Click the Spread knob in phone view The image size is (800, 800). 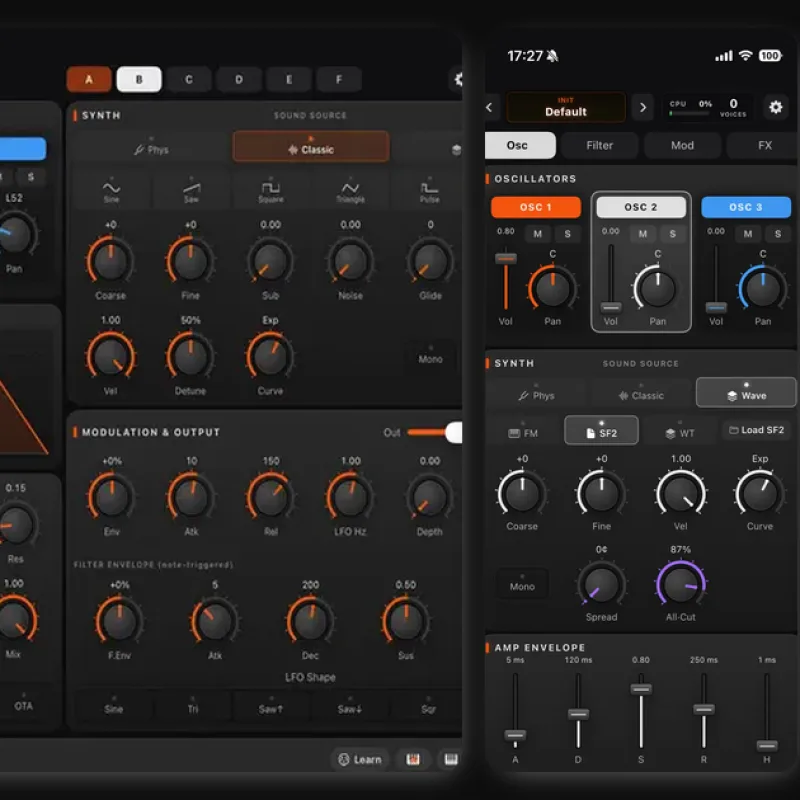(x=602, y=584)
